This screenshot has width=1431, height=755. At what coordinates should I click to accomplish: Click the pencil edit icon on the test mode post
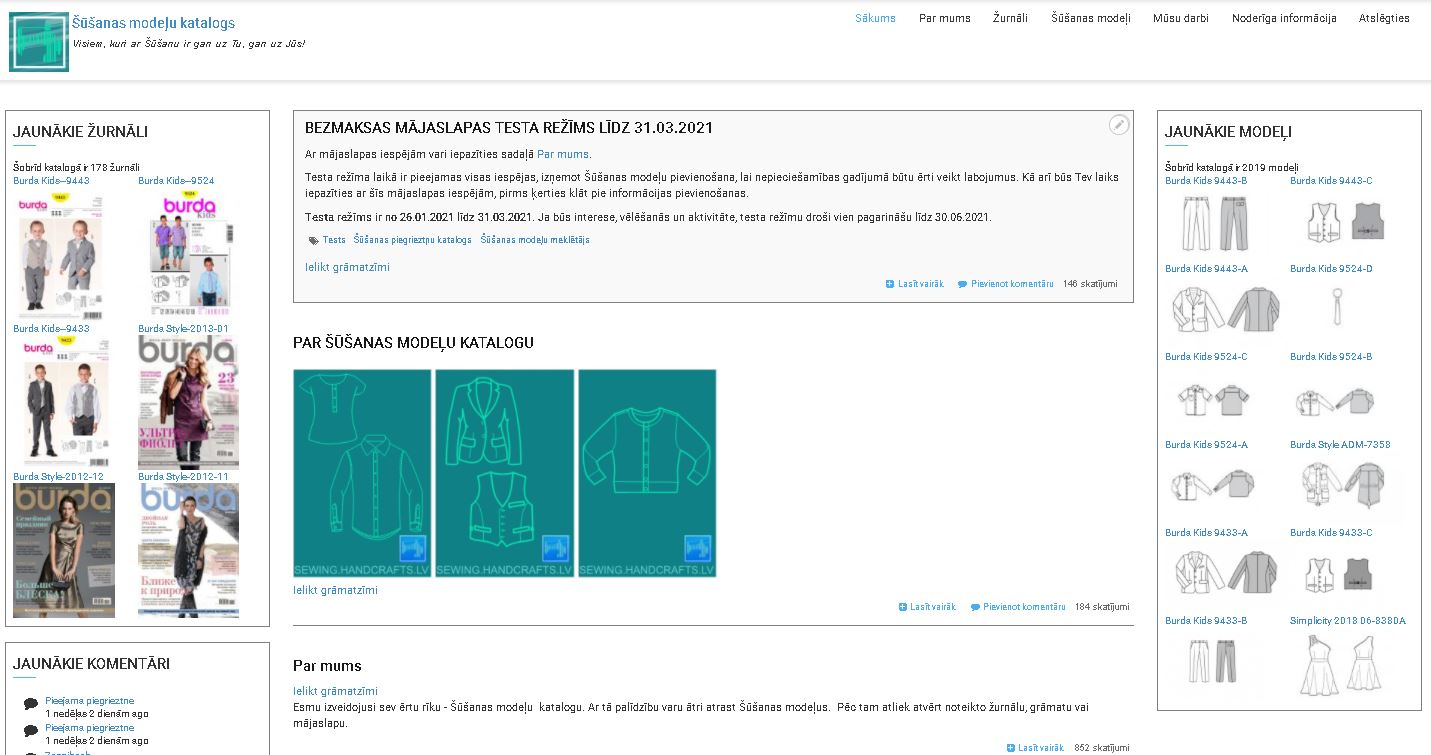click(x=1119, y=125)
